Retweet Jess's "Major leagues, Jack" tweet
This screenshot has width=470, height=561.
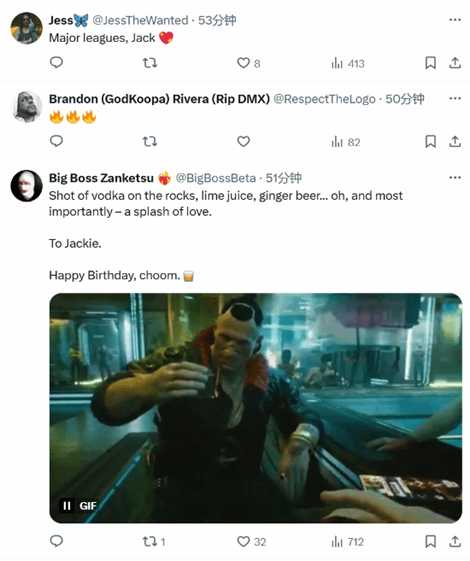(x=150, y=63)
